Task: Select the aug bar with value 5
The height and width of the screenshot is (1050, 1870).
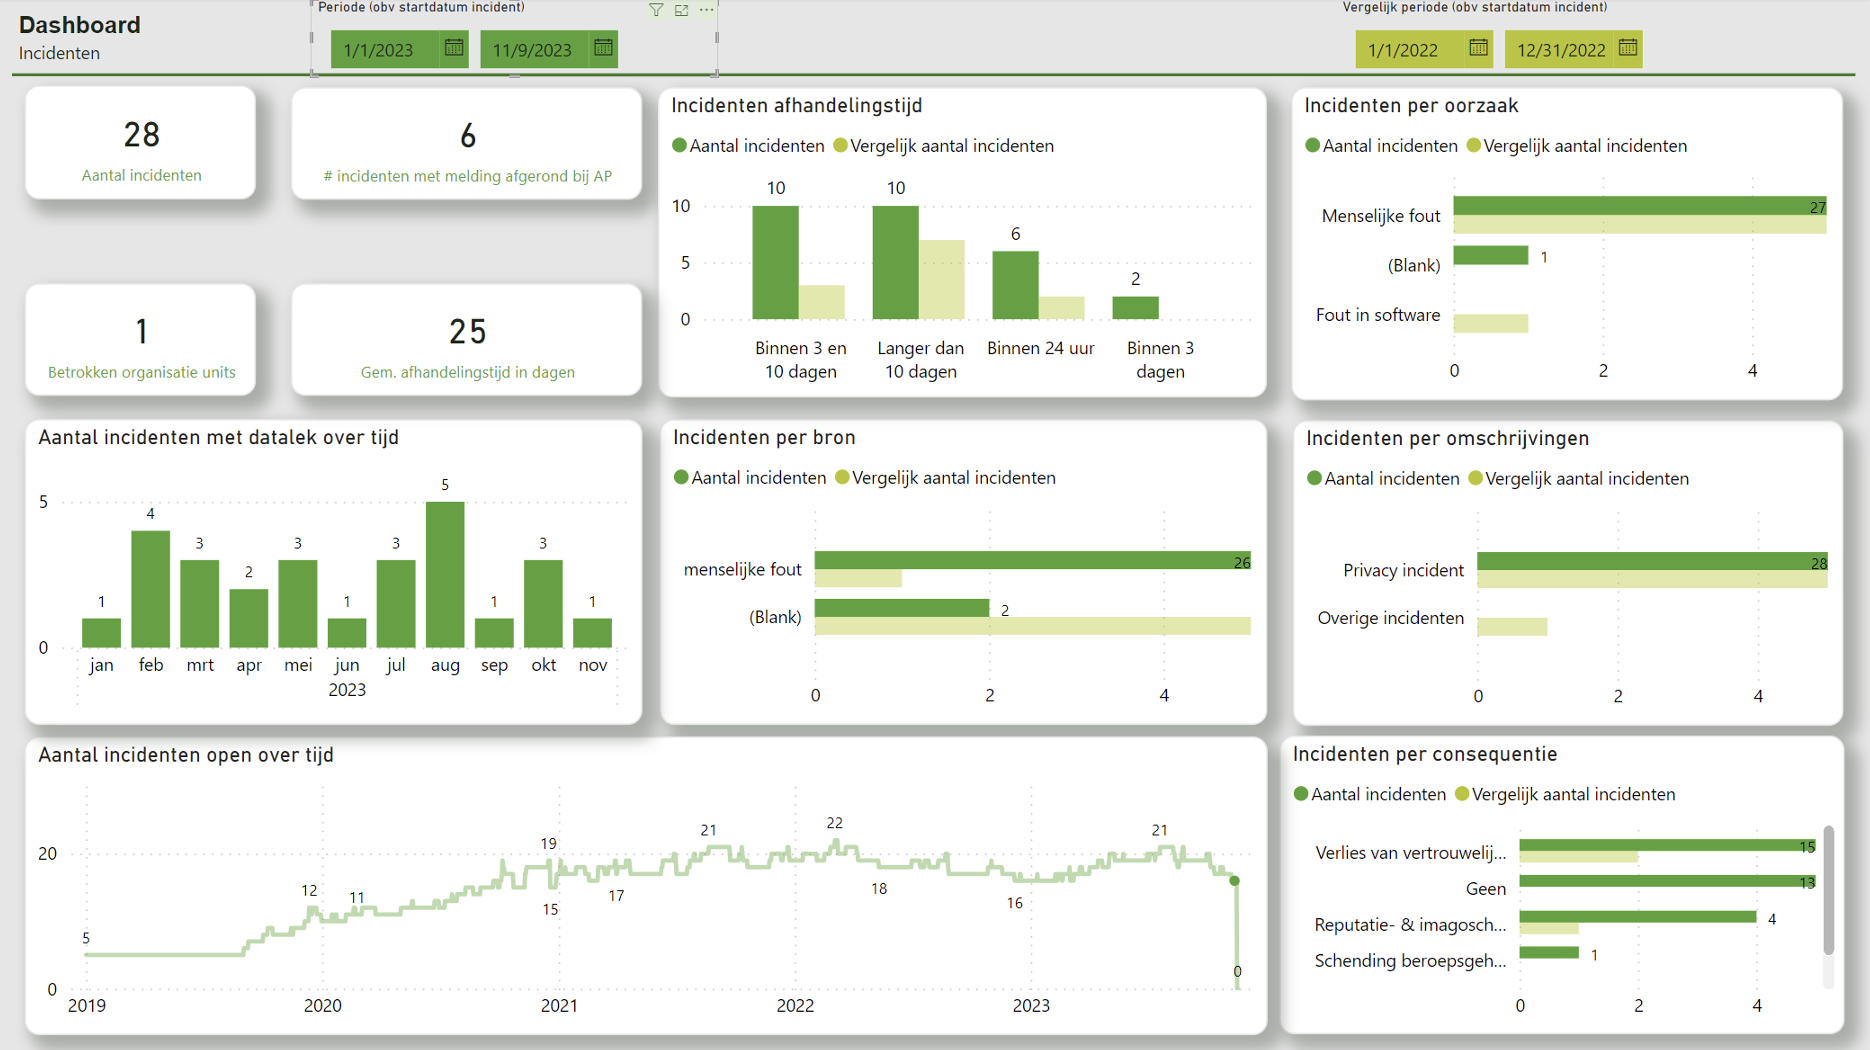Action: click(445, 575)
